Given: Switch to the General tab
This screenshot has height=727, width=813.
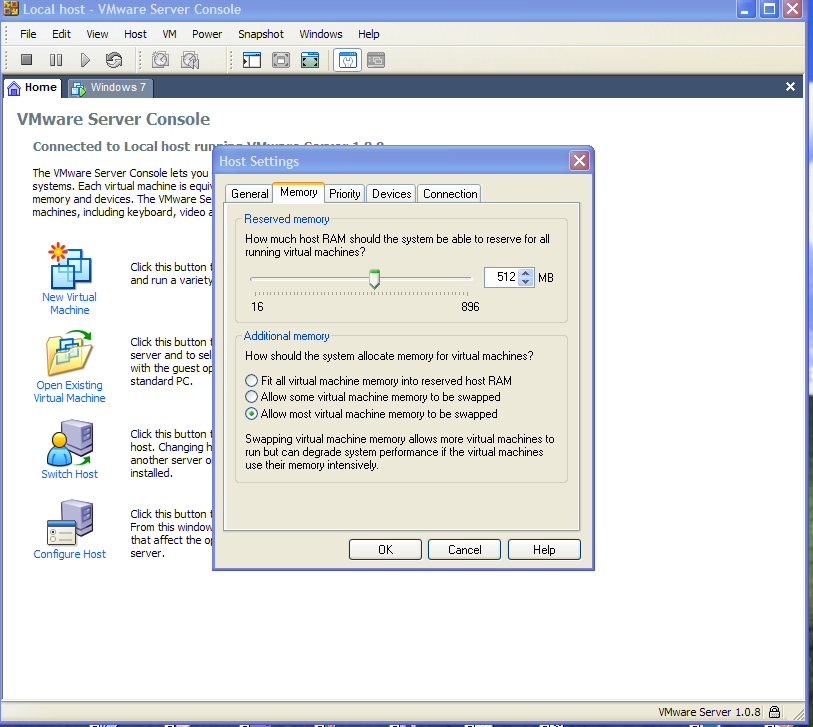Looking at the screenshot, I should tap(249, 193).
